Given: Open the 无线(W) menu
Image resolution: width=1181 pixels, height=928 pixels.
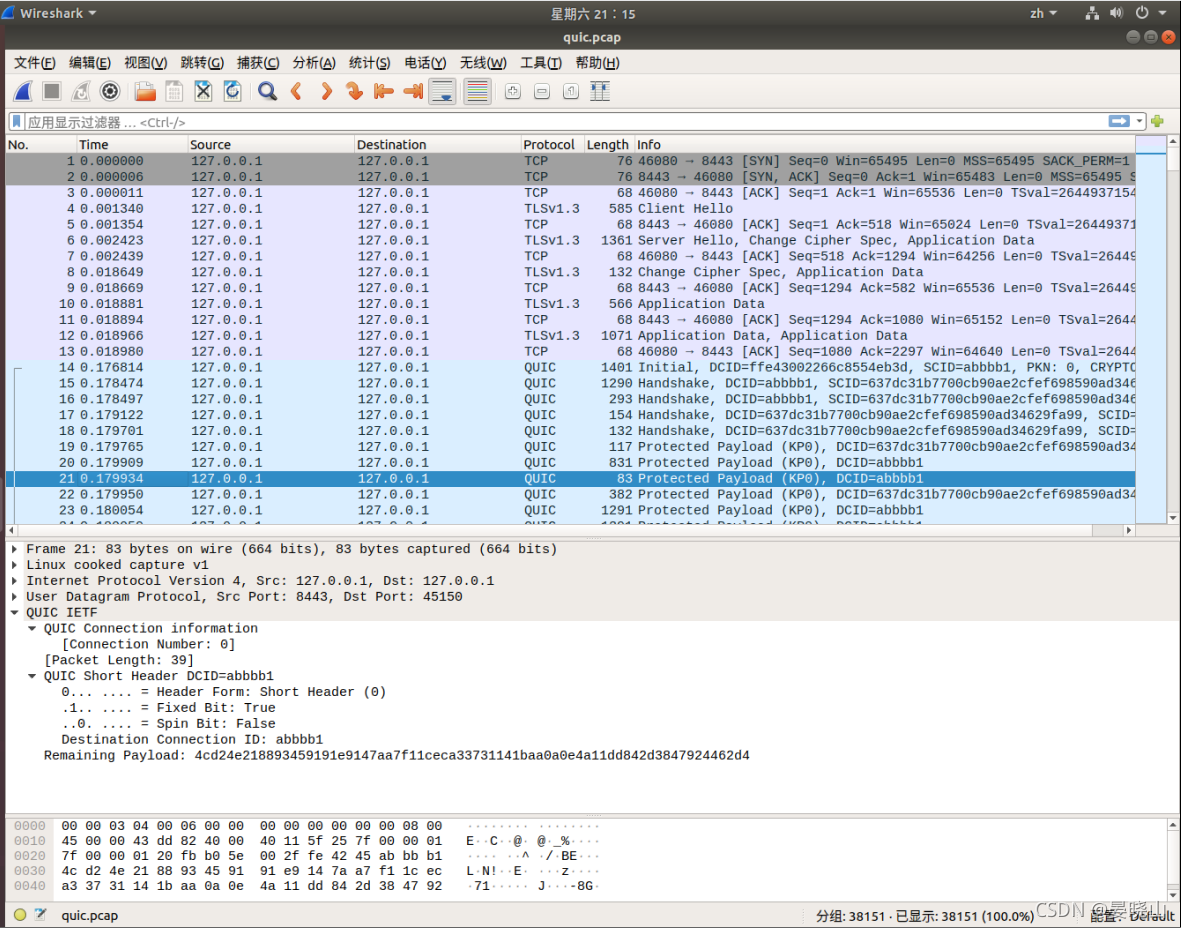Looking at the screenshot, I should (x=484, y=63).
